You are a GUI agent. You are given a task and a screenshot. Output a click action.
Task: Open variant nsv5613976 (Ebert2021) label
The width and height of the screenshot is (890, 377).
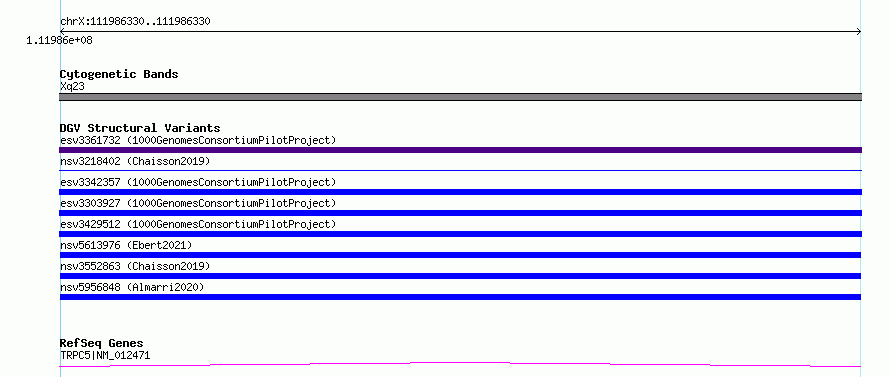[126, 245]
